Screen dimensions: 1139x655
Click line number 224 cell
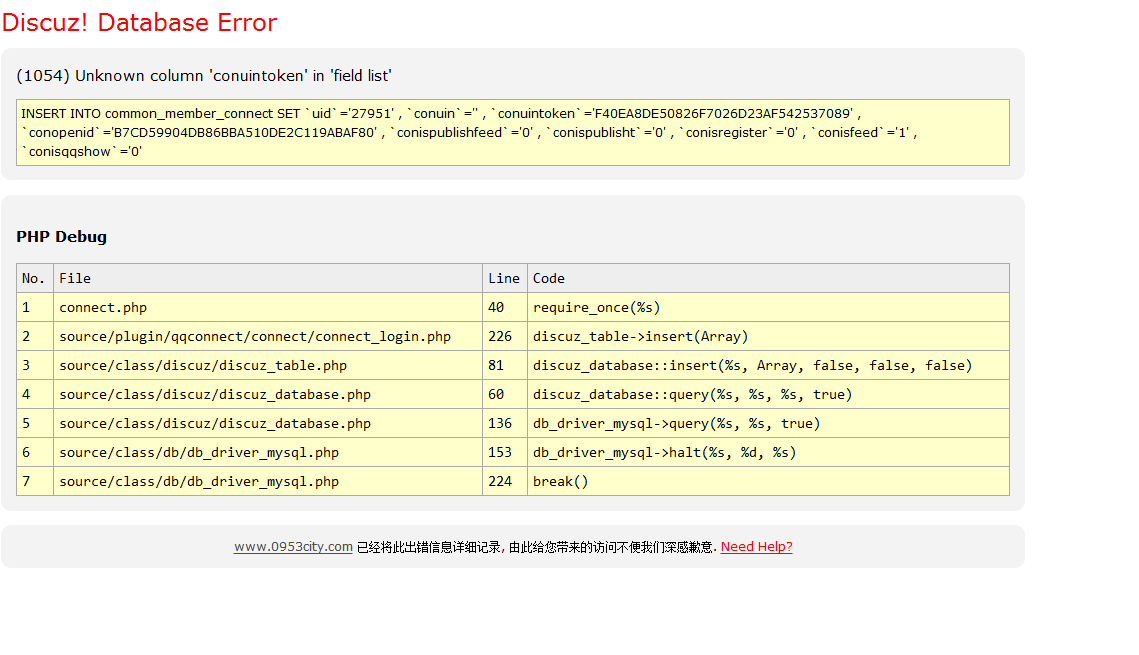tap(505, 481)
